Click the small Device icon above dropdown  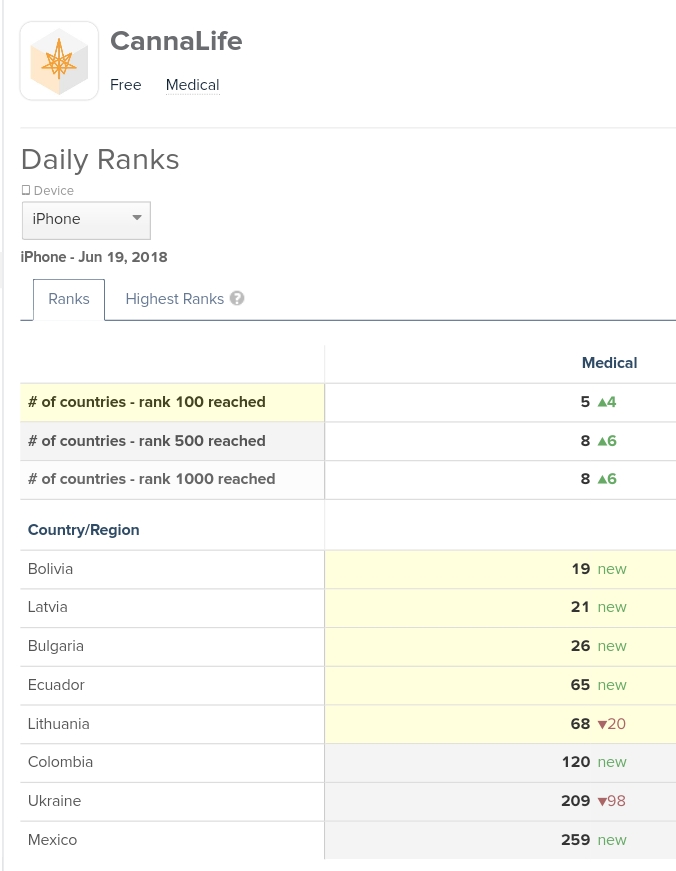pos(26,190)
